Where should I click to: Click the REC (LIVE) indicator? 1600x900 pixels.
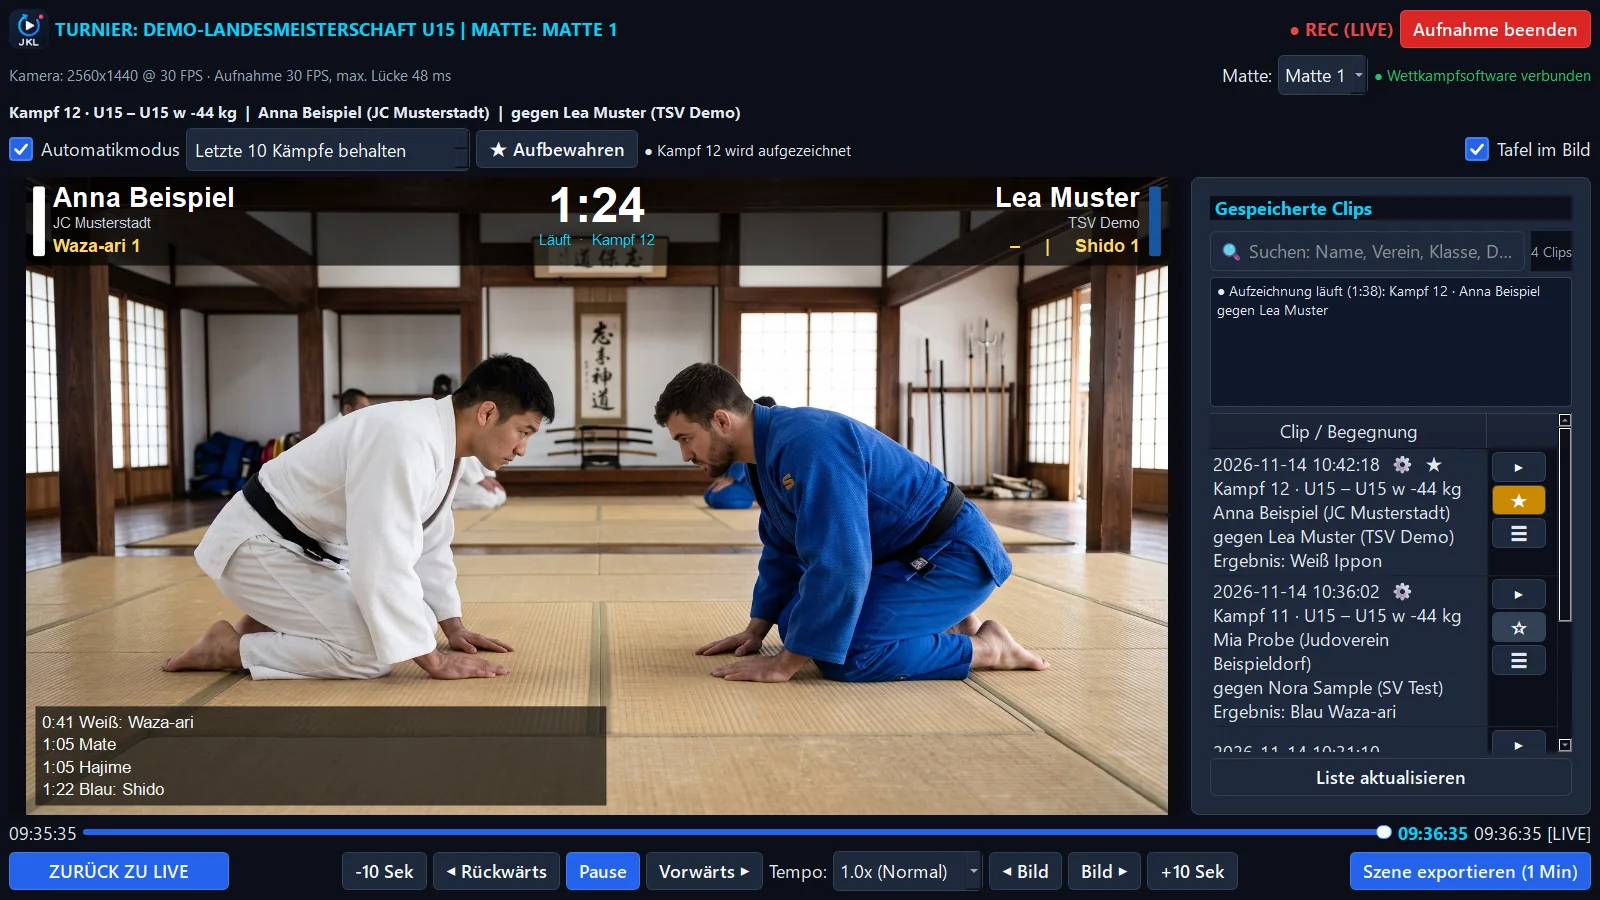pos(1341,30)
